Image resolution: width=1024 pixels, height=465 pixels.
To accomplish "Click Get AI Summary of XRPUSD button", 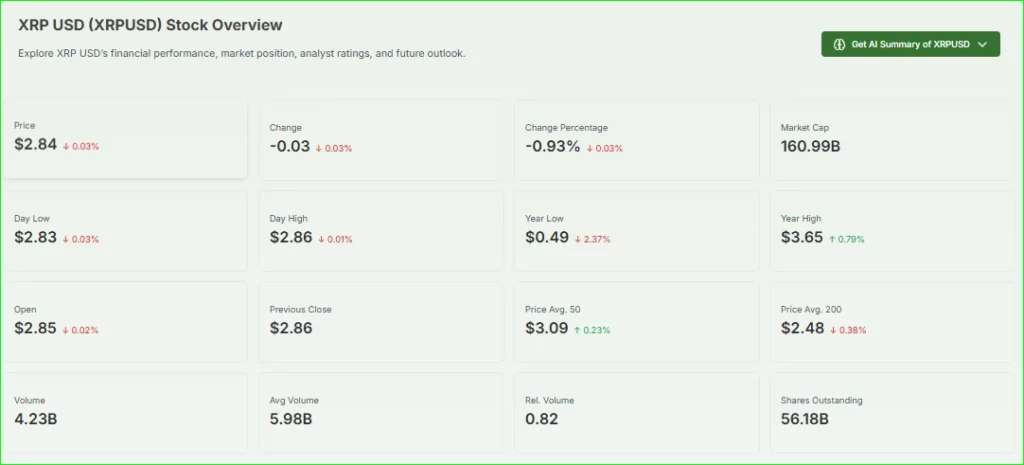I will (910, 45).
